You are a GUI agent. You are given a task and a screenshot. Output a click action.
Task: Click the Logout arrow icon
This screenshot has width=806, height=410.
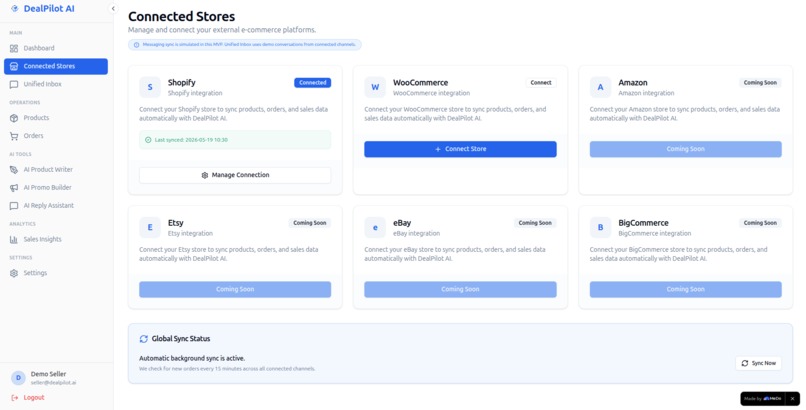tap(14, 398)
